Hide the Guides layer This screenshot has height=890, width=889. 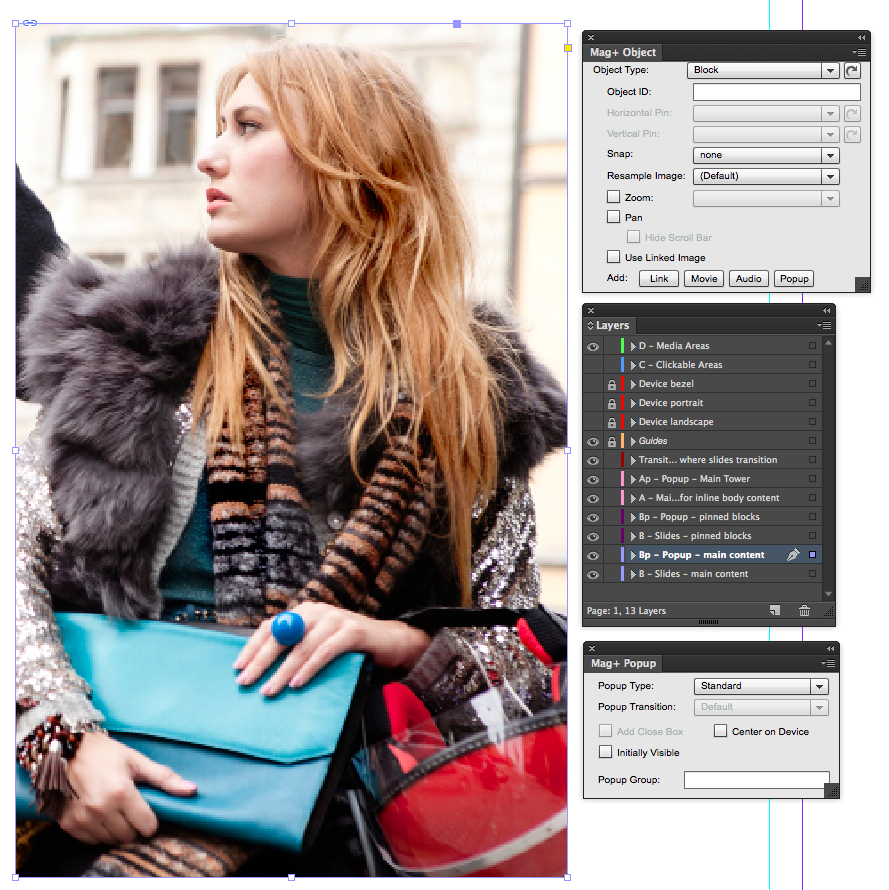pos(593,442)
